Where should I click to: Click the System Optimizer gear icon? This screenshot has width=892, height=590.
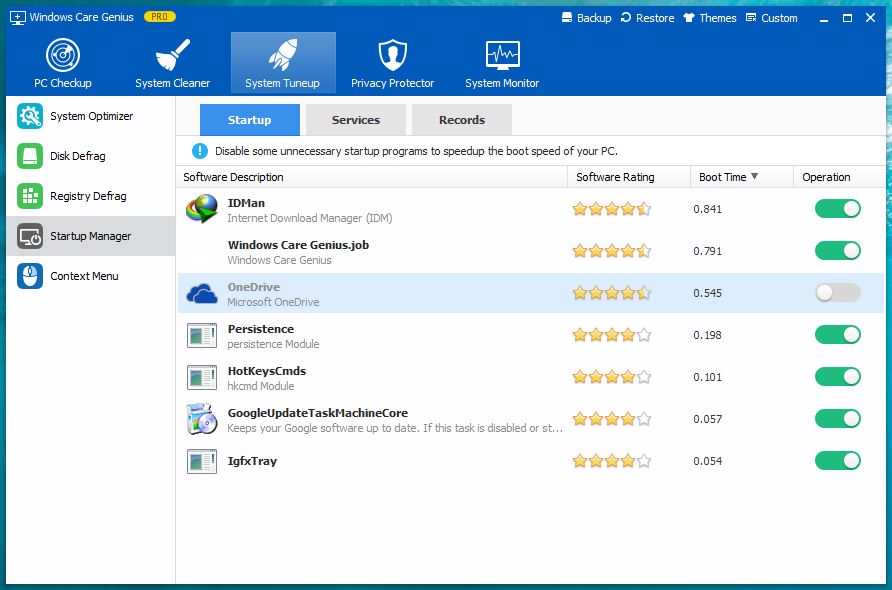coord(30,116)
